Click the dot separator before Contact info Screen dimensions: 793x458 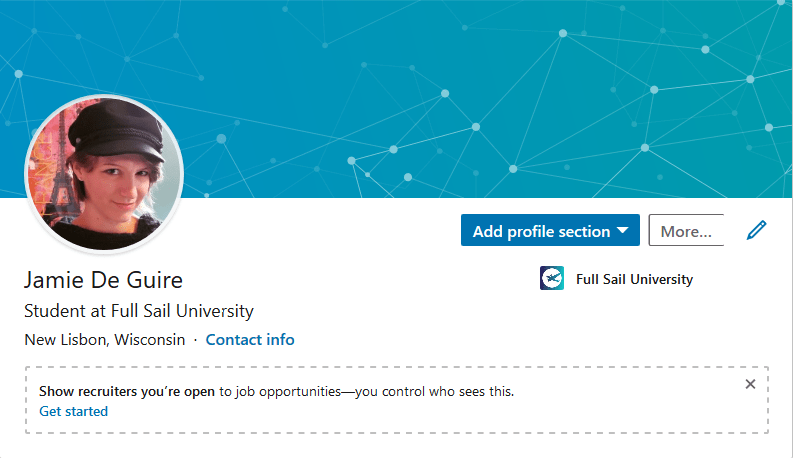pyautogui.click(x=195, y=339)
